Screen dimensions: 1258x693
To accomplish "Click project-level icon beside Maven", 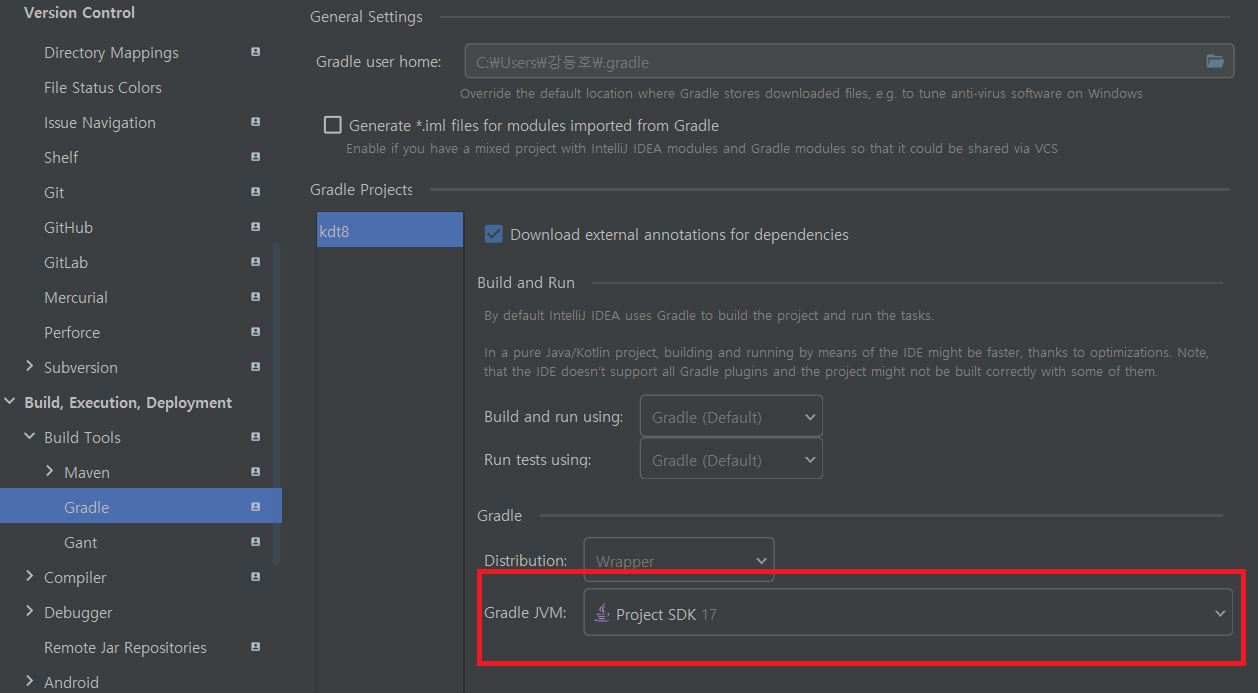I will point(256,472).
